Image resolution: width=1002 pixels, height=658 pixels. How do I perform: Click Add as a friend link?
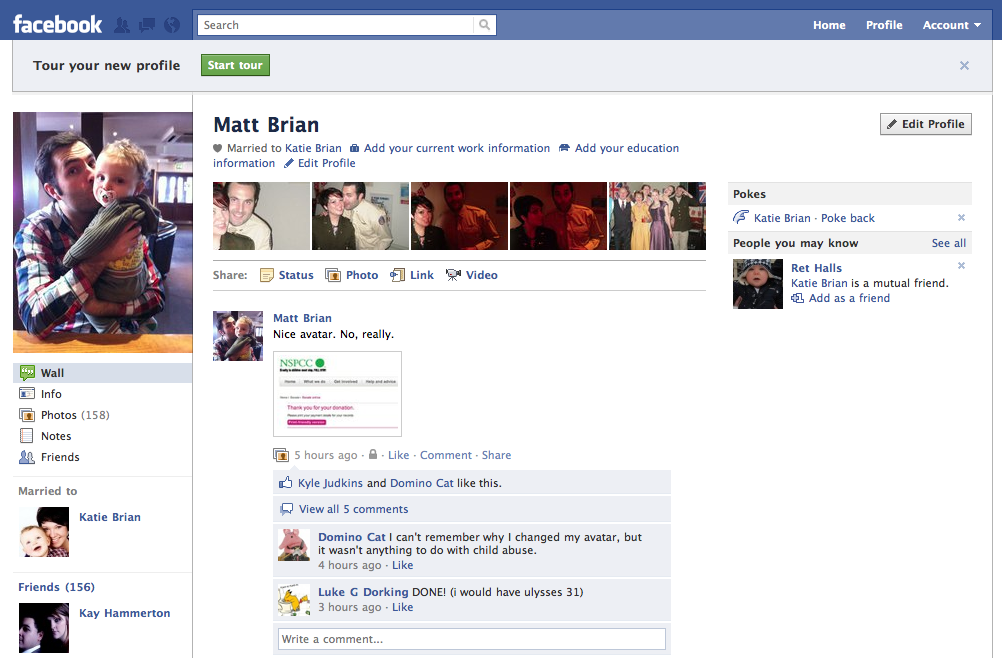pyautogui.click(x=849, y=298)
